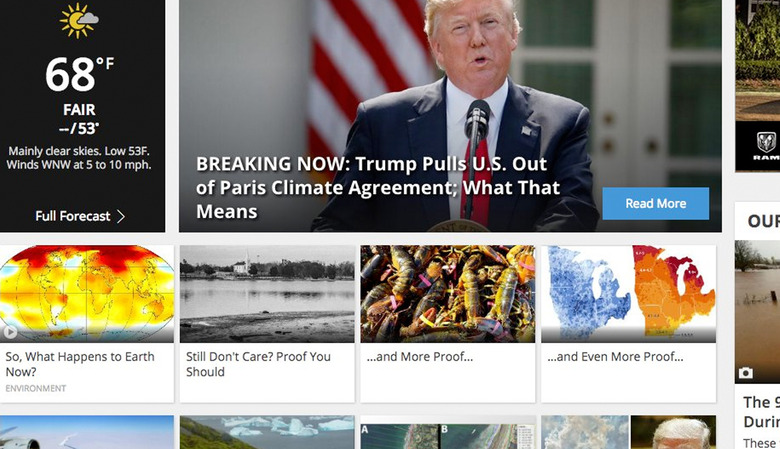Open the lobsters photo thumbnail
Viewport: 780px width, 449px height.
tap(448, 293)
